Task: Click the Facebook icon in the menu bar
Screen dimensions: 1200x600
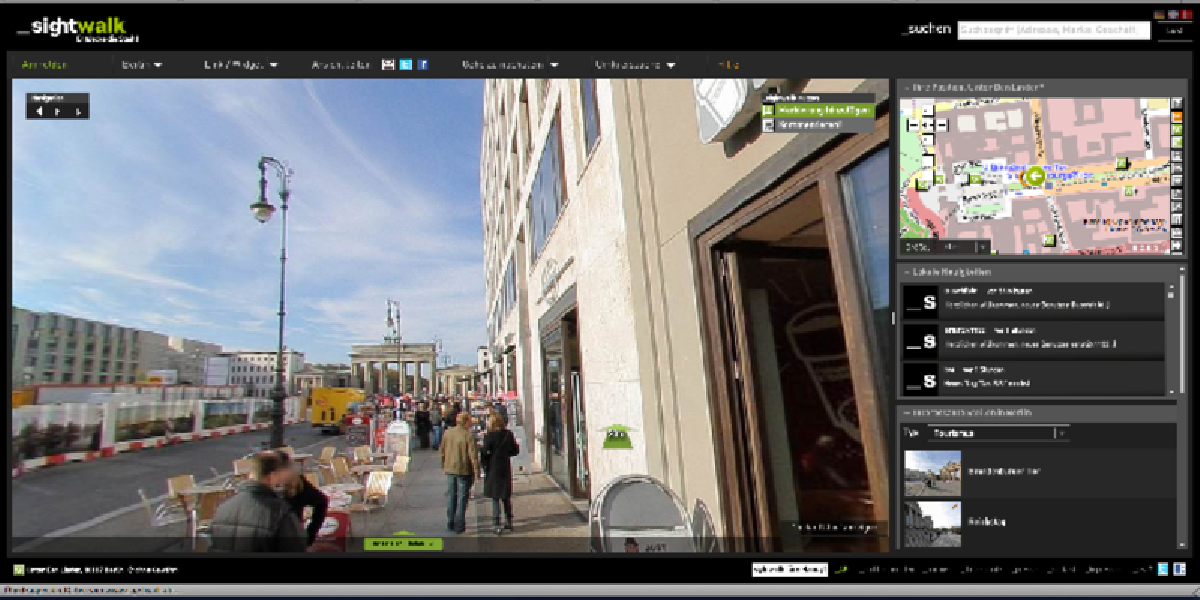Action: click(x=423, y=65)
